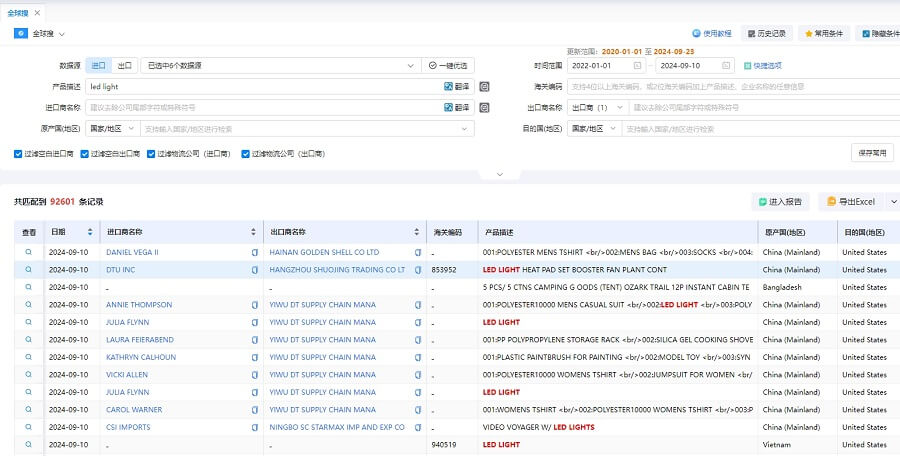Click 保存常用 button
This screenshot has height=456, width=900.
[x=872, y=153]
